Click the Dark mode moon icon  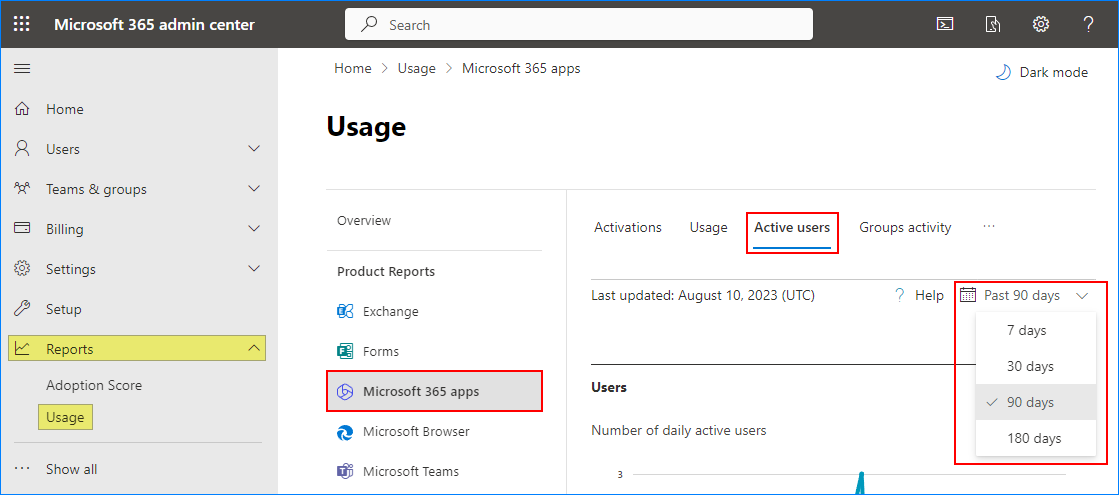[x=1003, y=72]
